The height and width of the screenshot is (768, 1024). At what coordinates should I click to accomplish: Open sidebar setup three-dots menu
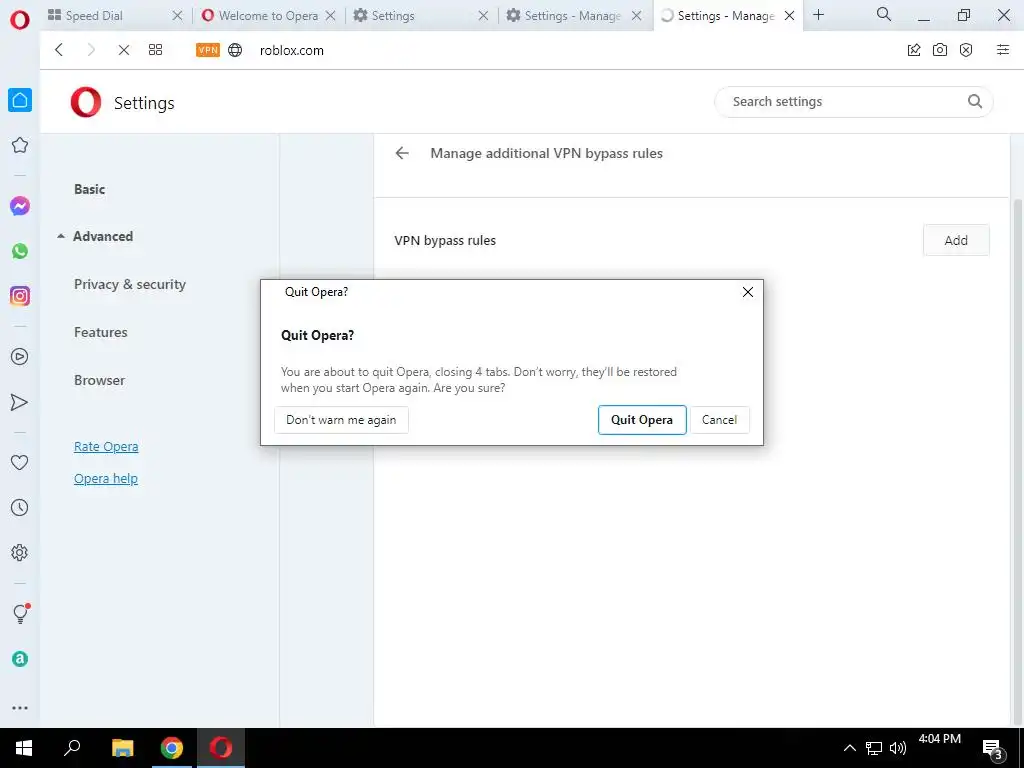pos(20,708)
